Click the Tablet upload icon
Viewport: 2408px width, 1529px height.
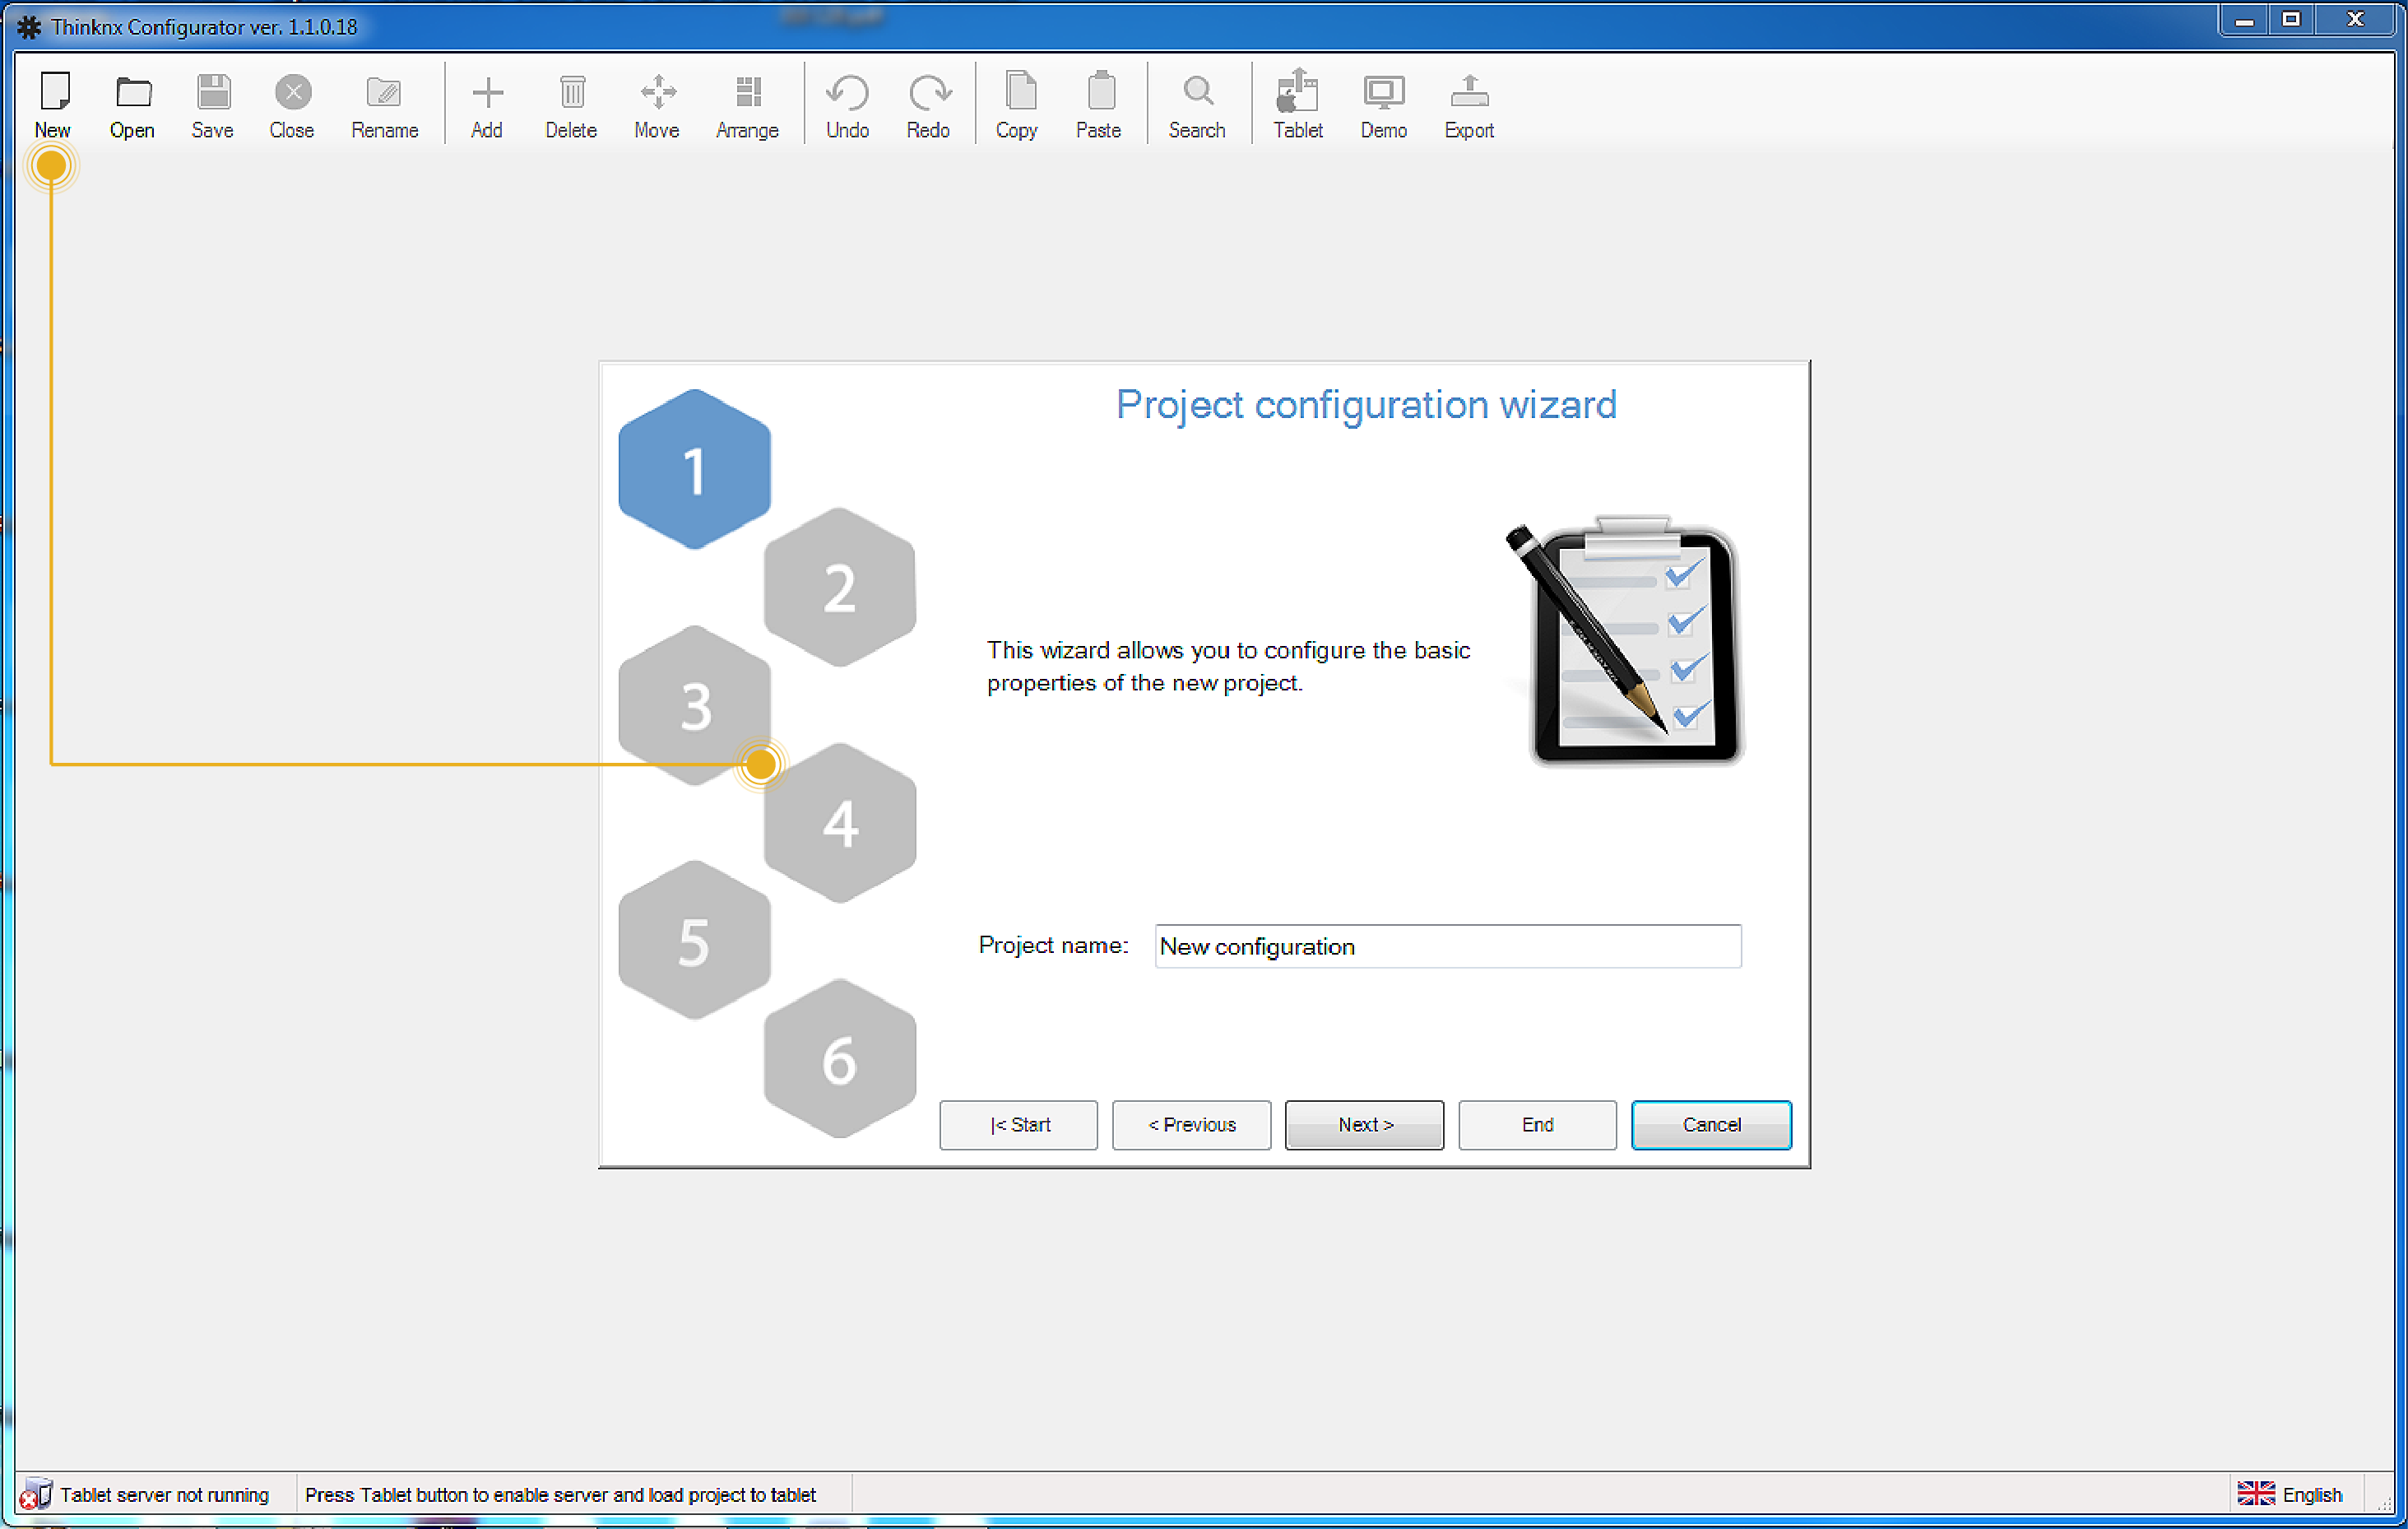[1297, 93]
